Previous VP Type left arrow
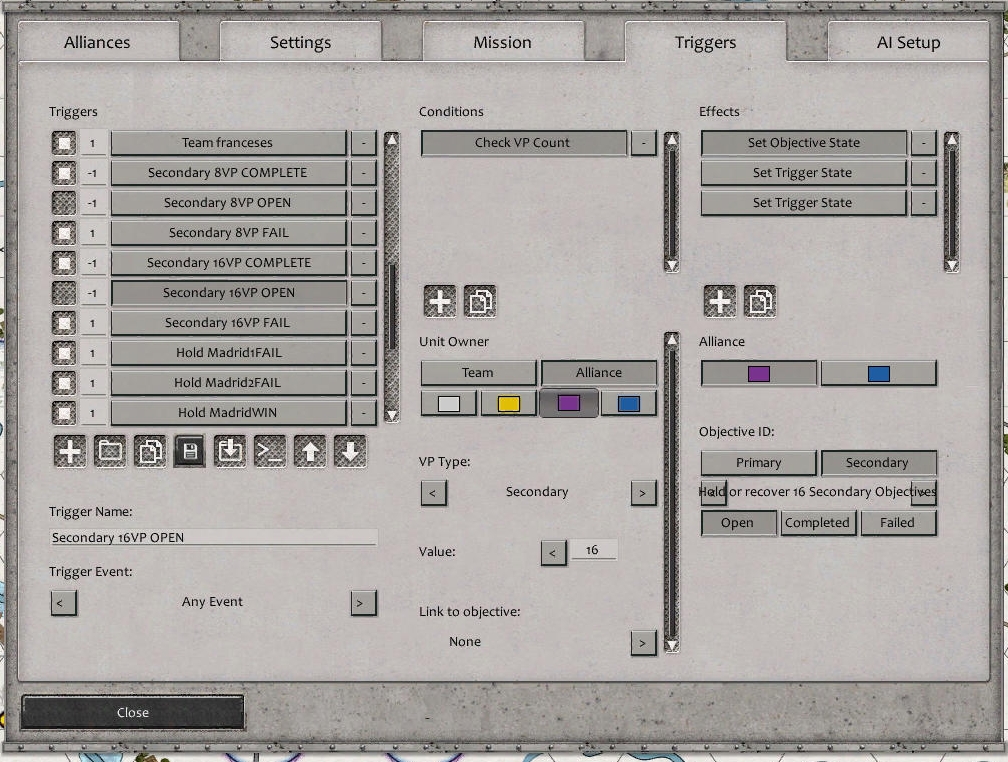Screen dimensions: 1008x762 coord(434,493)
